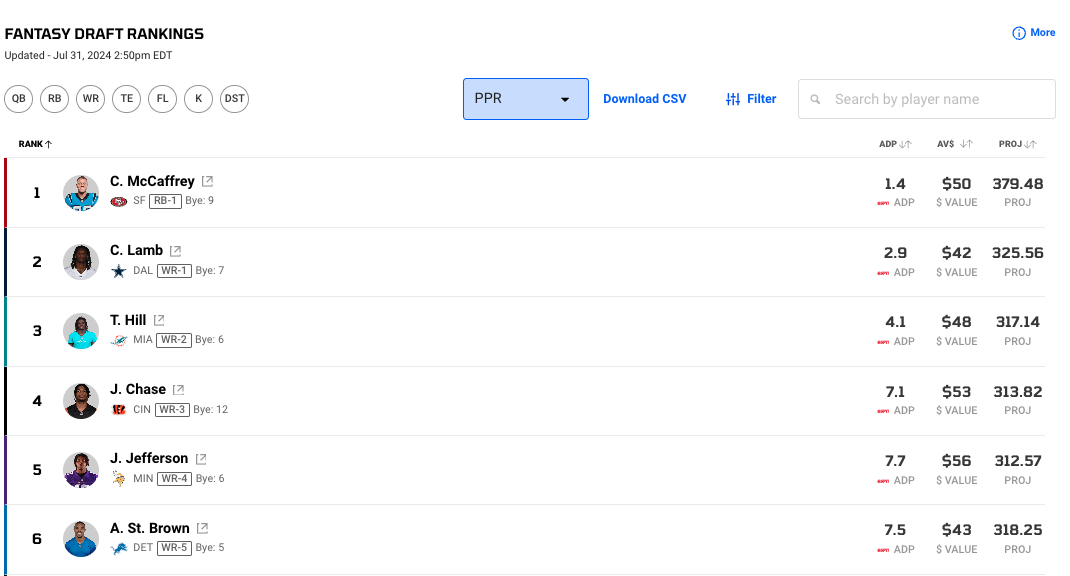Enable the DST position filter
The height and width of the screenshot is (576, 1070).
coord(234,99)
